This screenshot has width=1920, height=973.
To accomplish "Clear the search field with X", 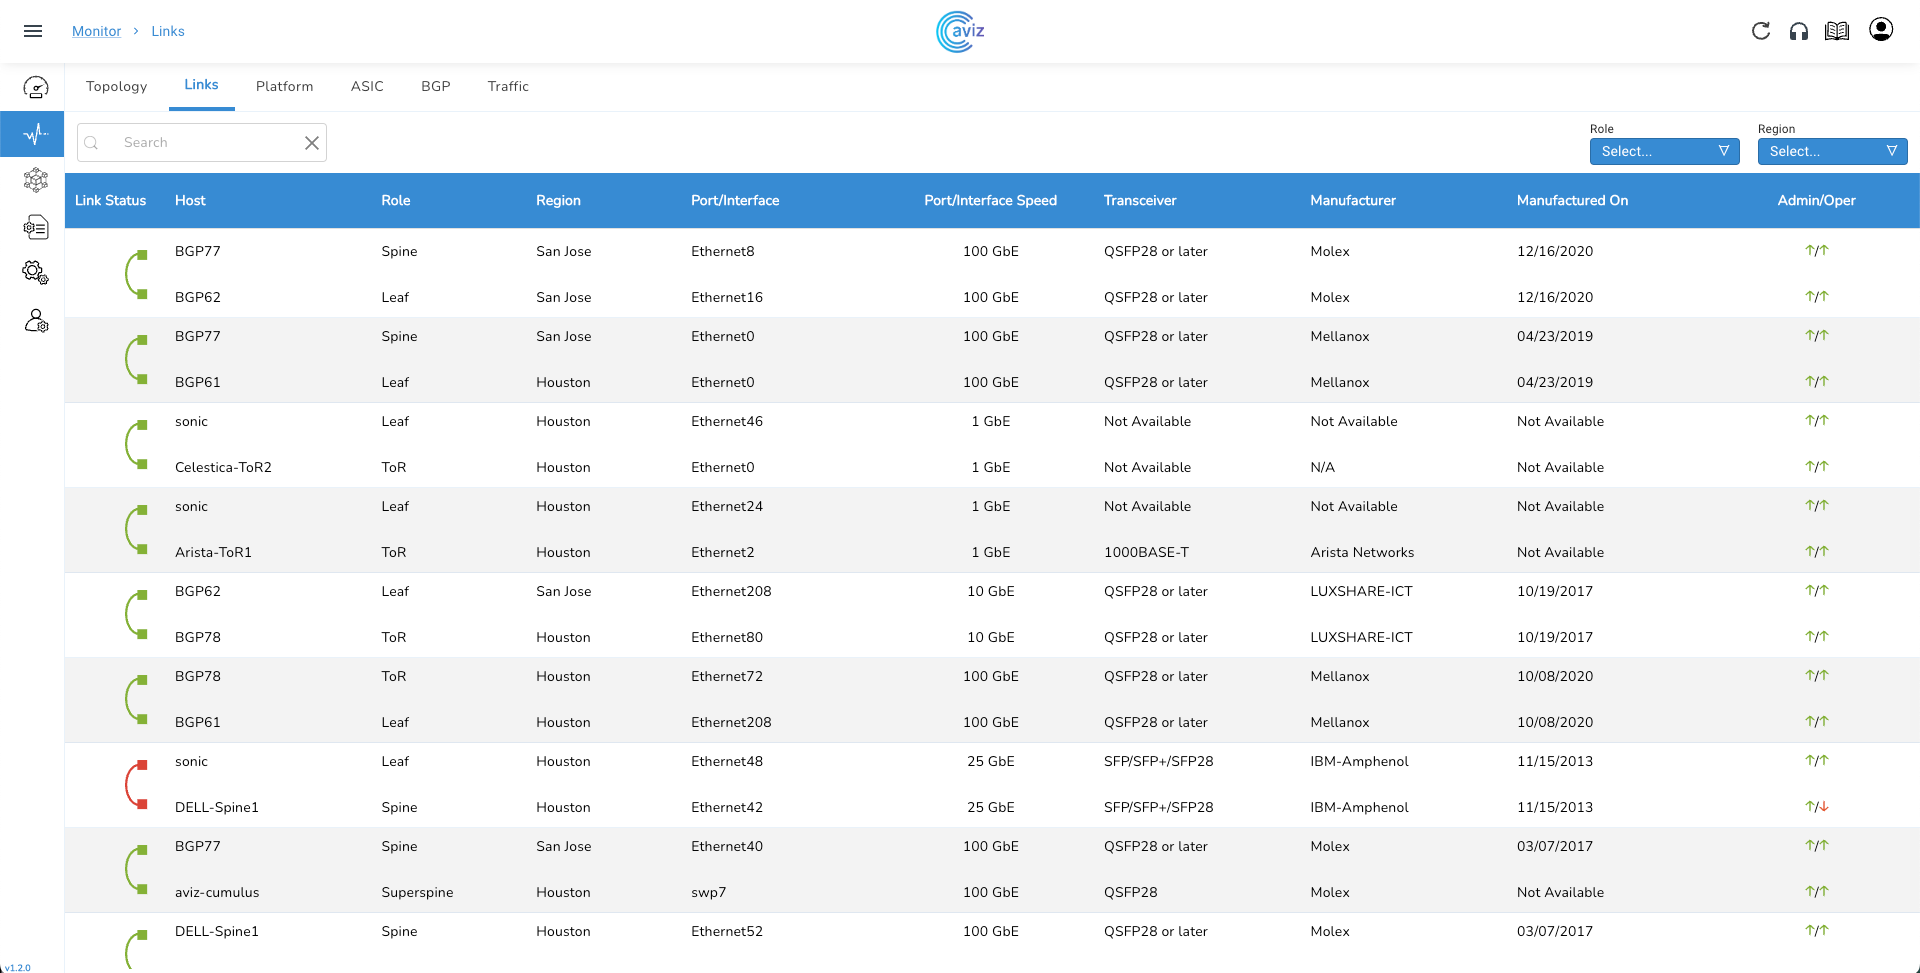I will (312, 143).
